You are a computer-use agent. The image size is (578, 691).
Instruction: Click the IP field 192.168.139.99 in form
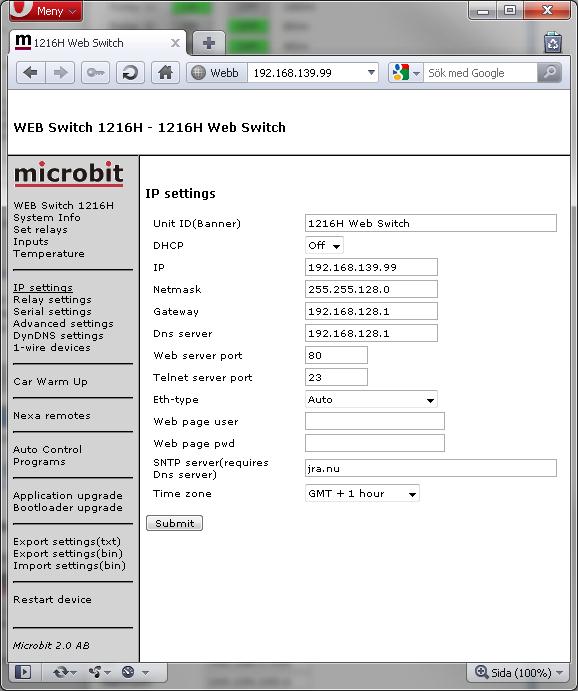pos(371,267)
